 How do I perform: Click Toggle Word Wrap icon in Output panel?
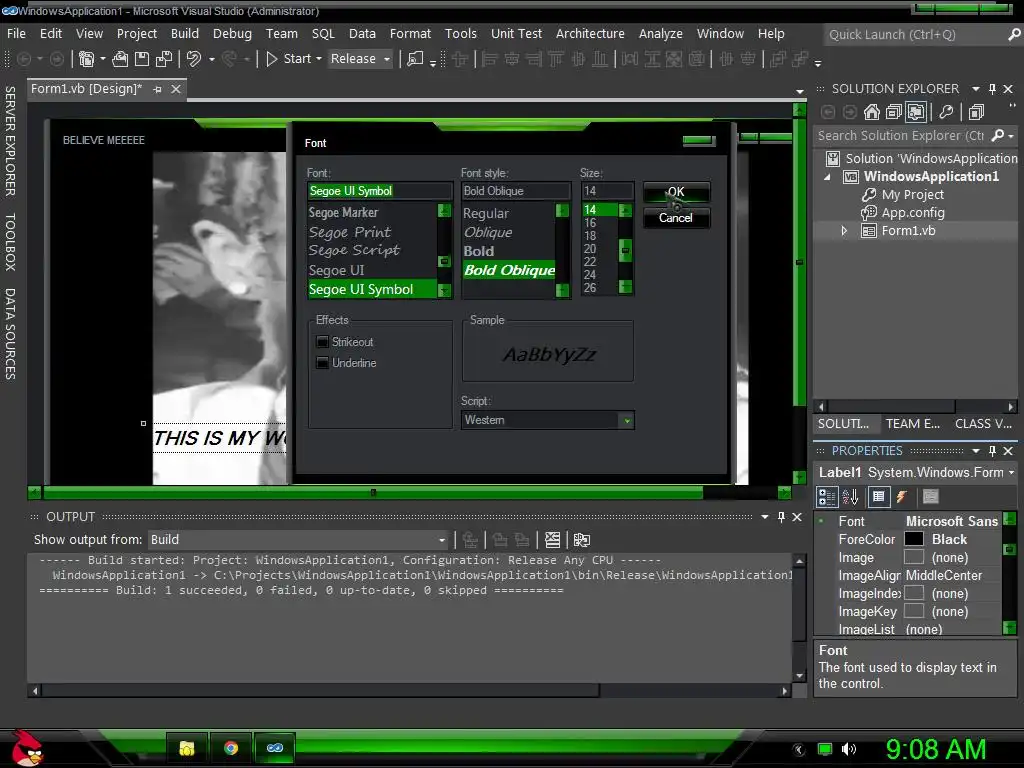coord(581,540)
